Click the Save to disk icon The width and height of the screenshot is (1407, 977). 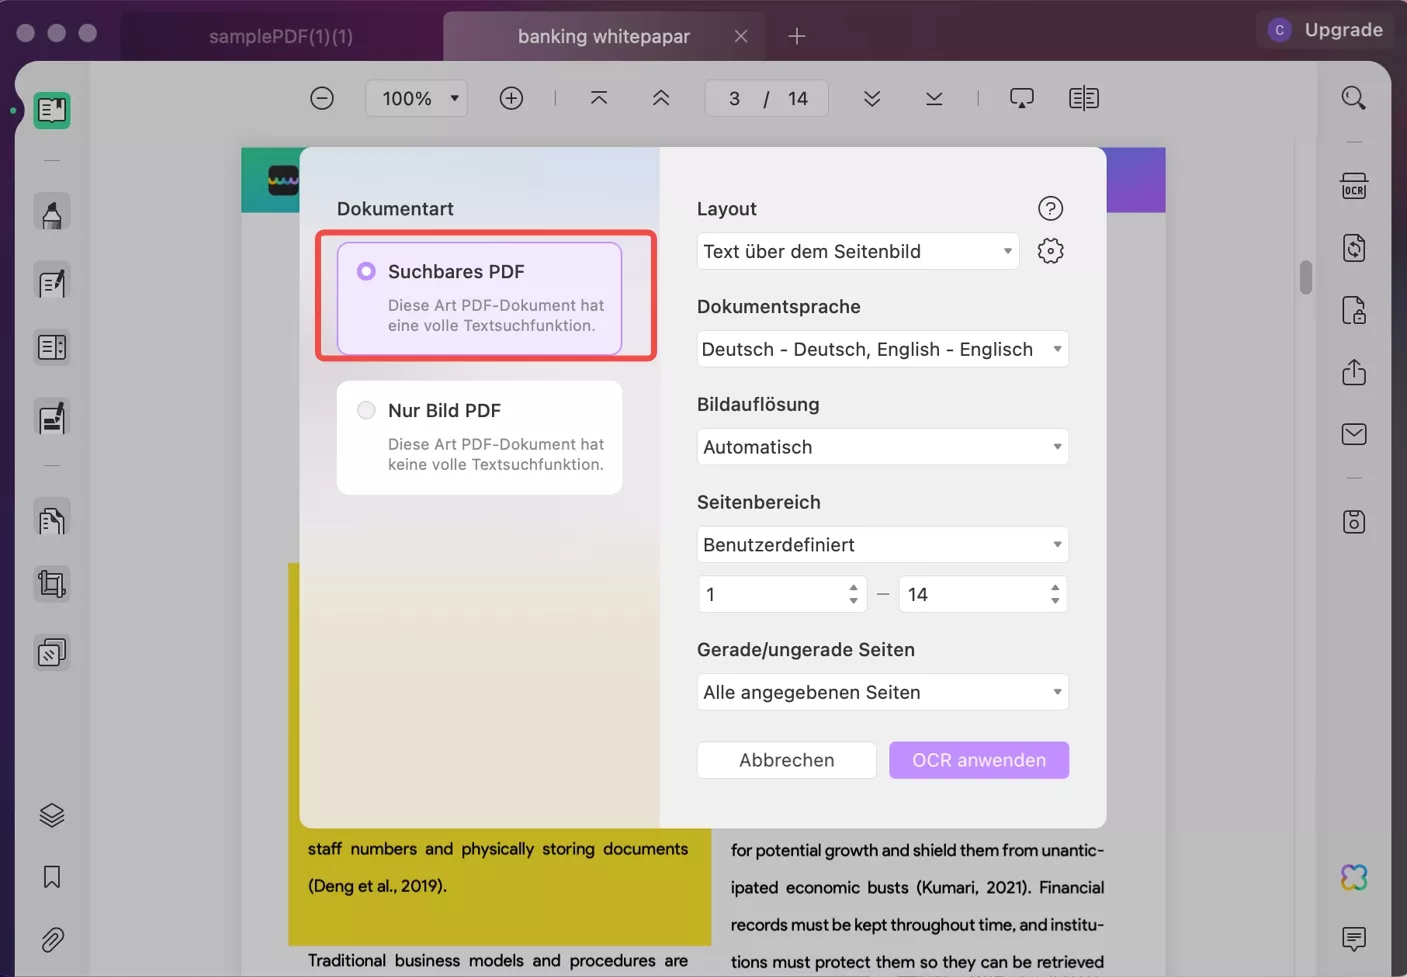point(1354,522)
